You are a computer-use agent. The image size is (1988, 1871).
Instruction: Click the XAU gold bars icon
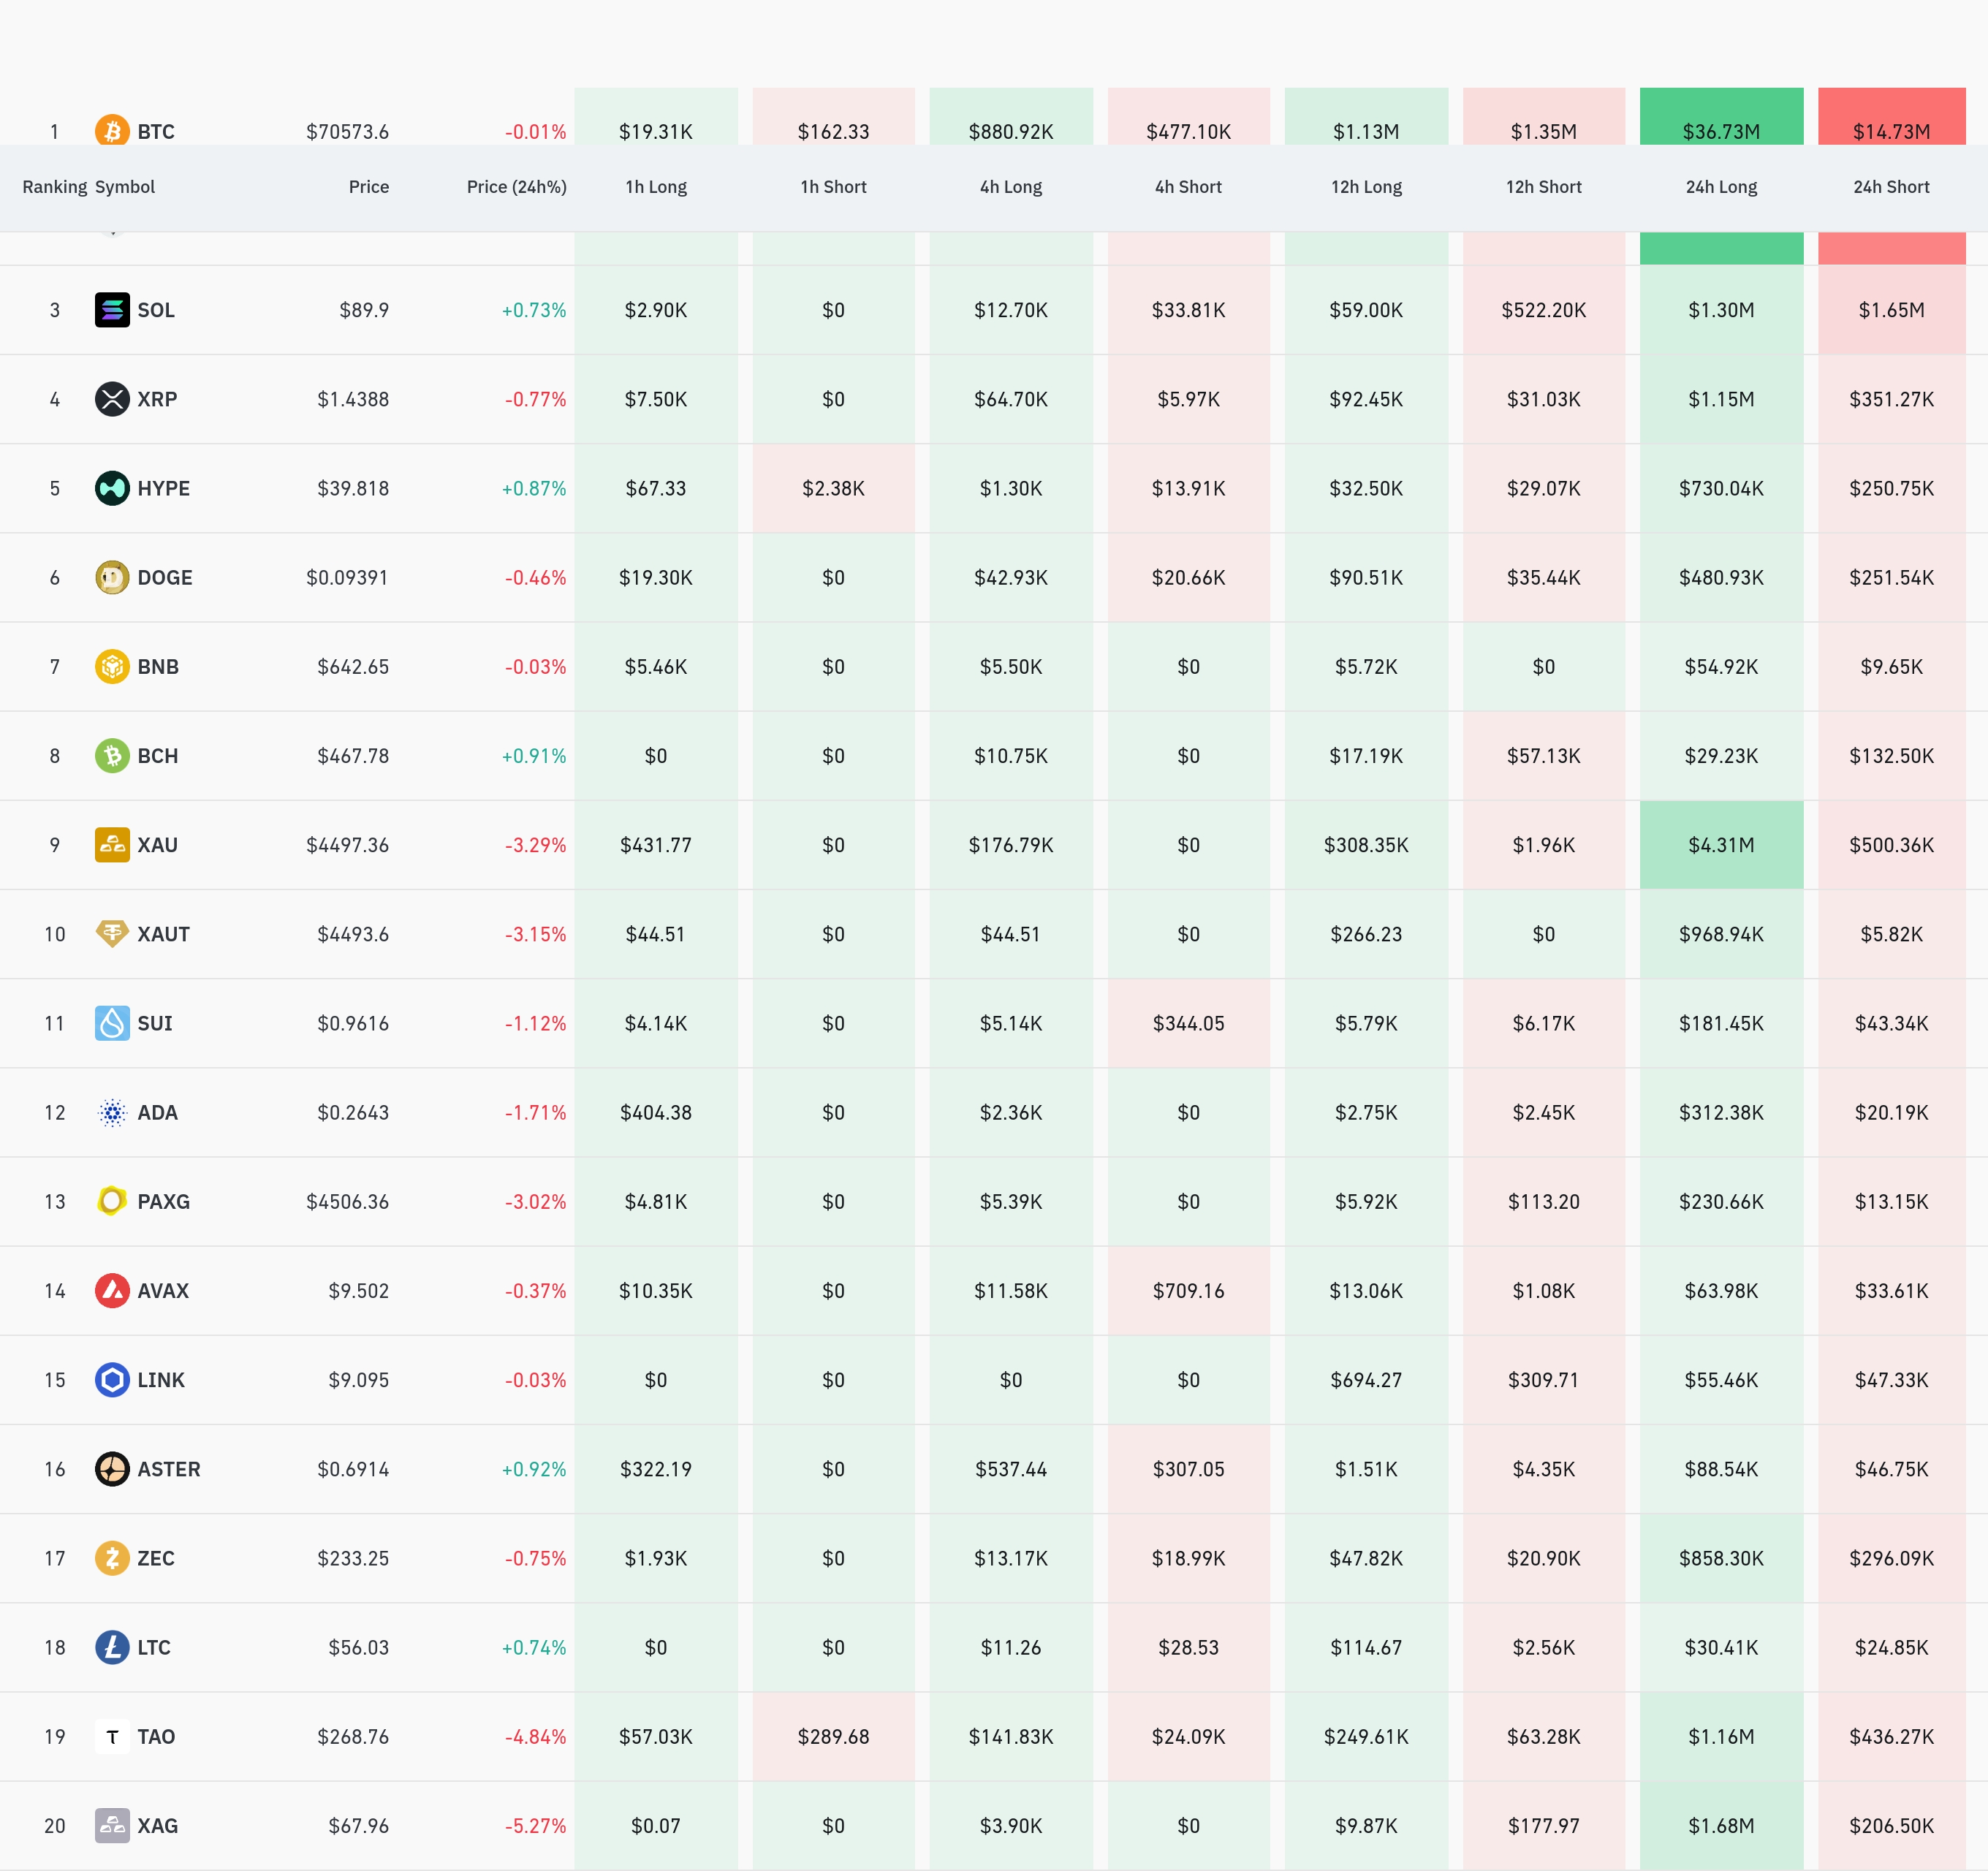coord(112,845)
